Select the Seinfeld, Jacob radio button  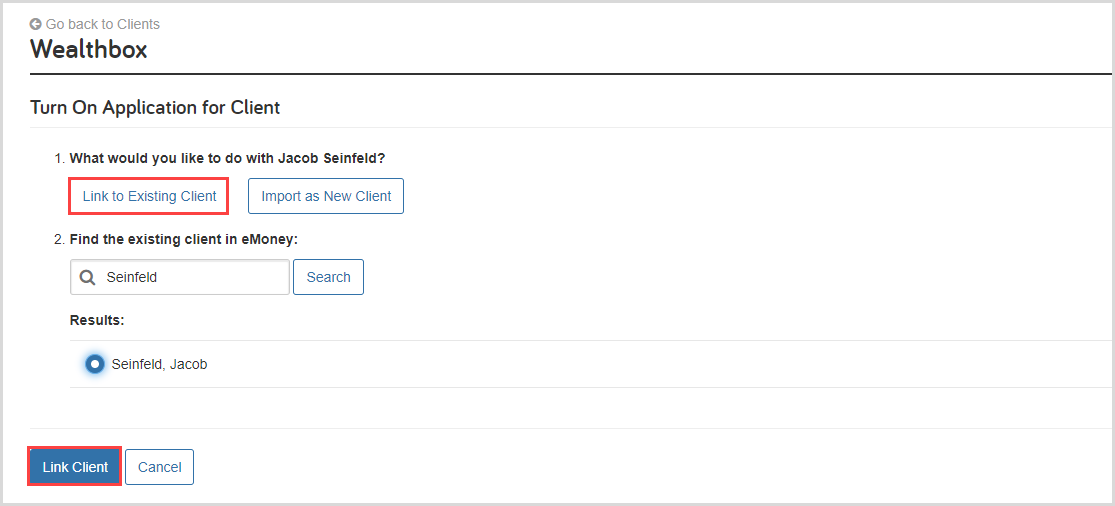pyautogui.click(x=95, y=364)
